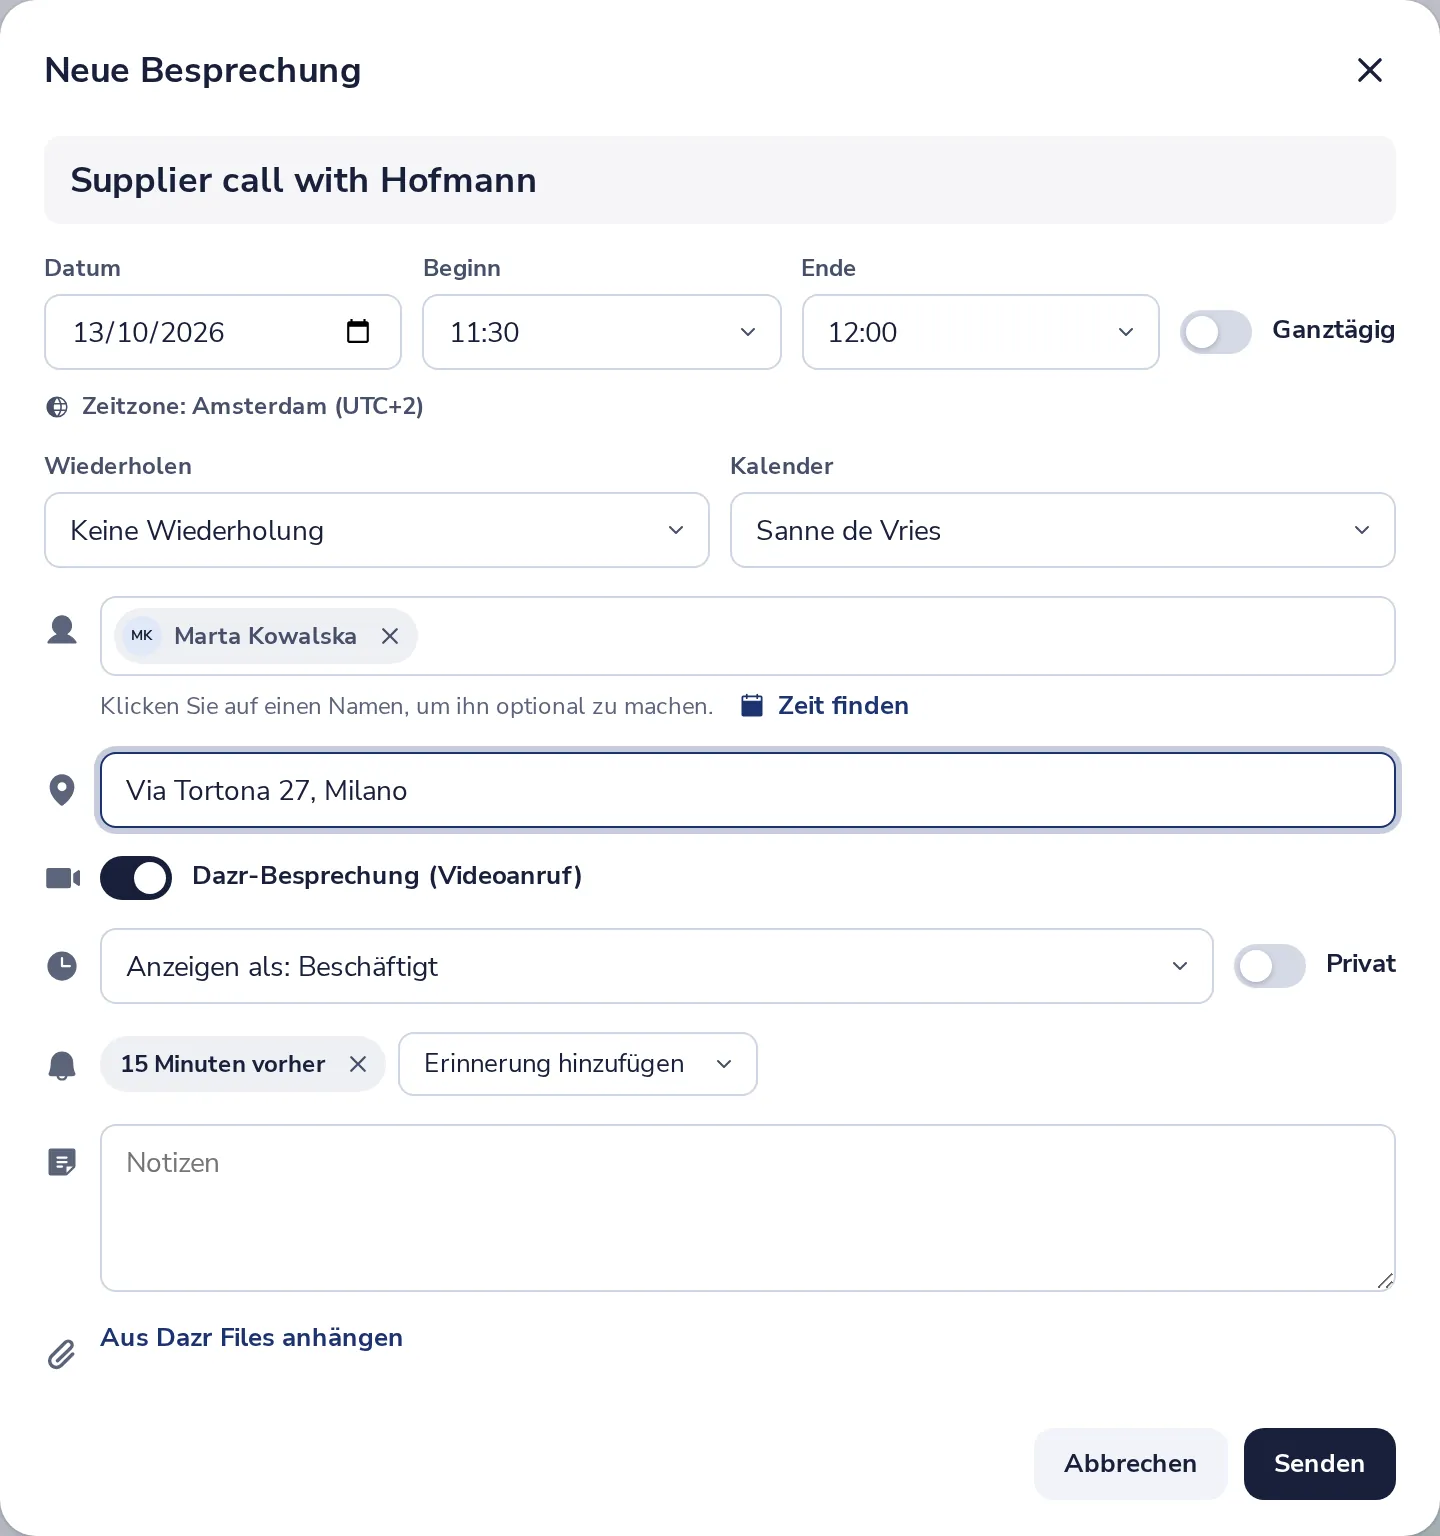Viewport: 1440px width, 1536px height.
Task: Open the Kalender Sanne de Vries dropdown
Action: (1063, 530)
